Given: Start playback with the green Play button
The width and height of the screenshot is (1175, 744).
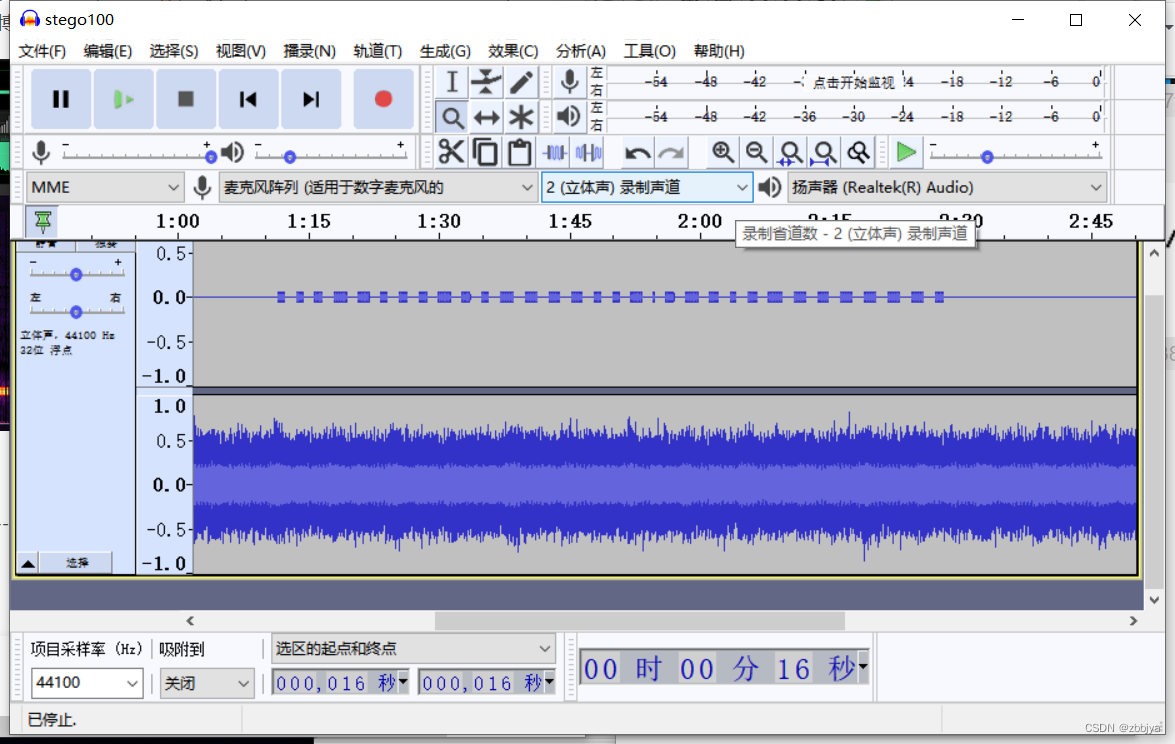Looking at the screenshot, I should [x=124, y=99].
